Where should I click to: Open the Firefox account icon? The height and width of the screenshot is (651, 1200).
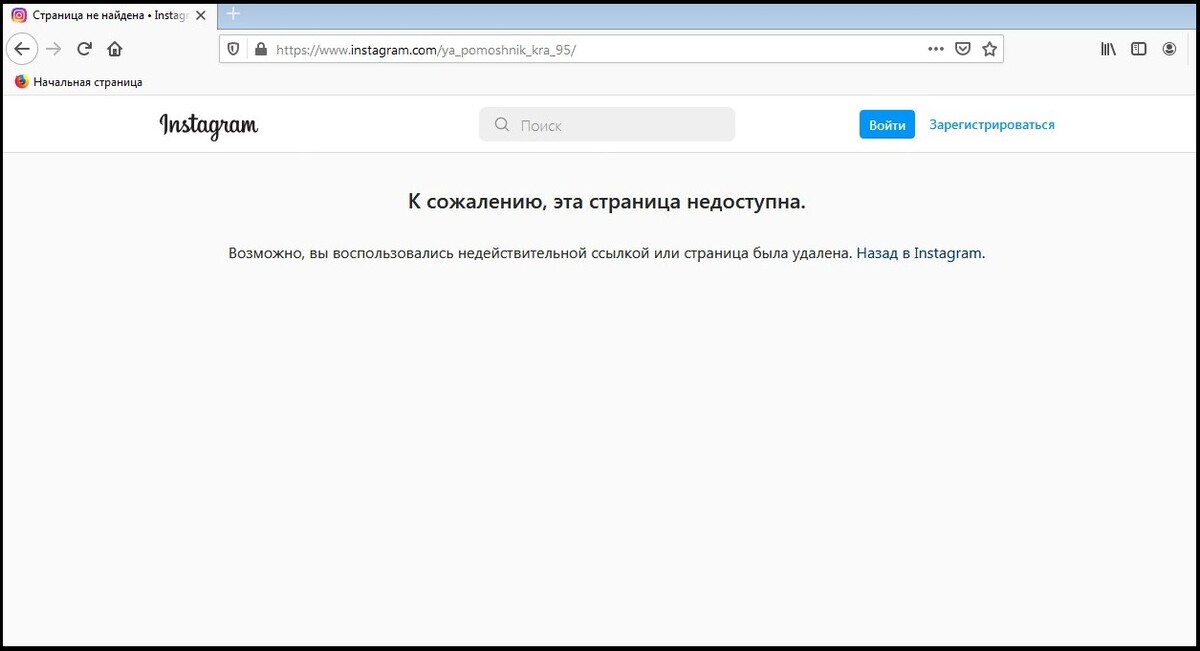pyautogui.click(x=1169, y=48)
